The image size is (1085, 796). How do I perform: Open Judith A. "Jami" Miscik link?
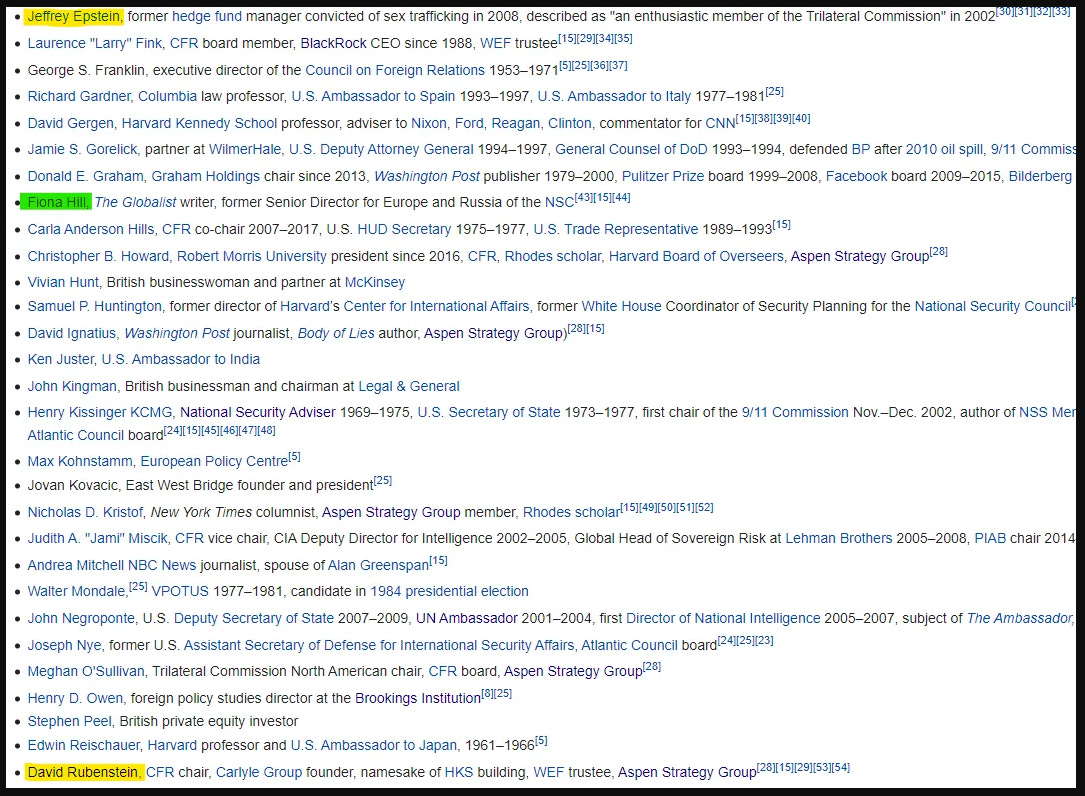[98, 539]
